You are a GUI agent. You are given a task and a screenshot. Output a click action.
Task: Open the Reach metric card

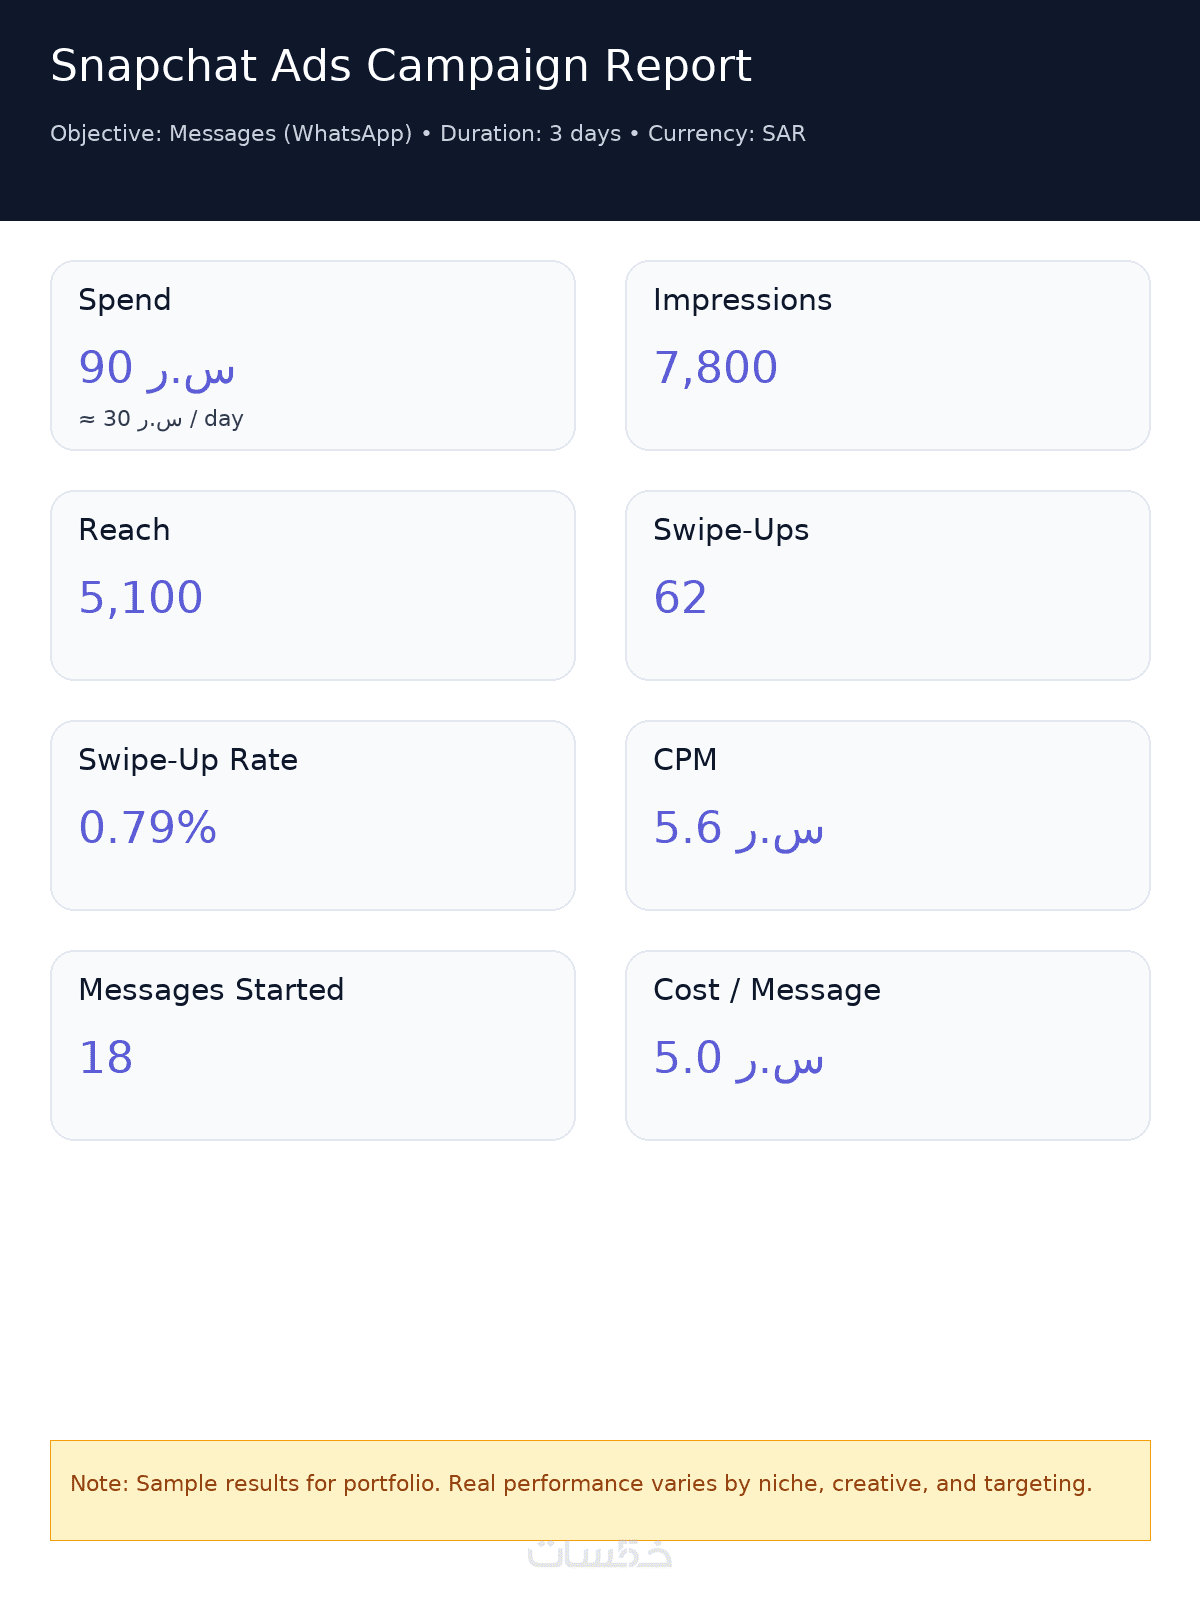[x=313, y=586]
